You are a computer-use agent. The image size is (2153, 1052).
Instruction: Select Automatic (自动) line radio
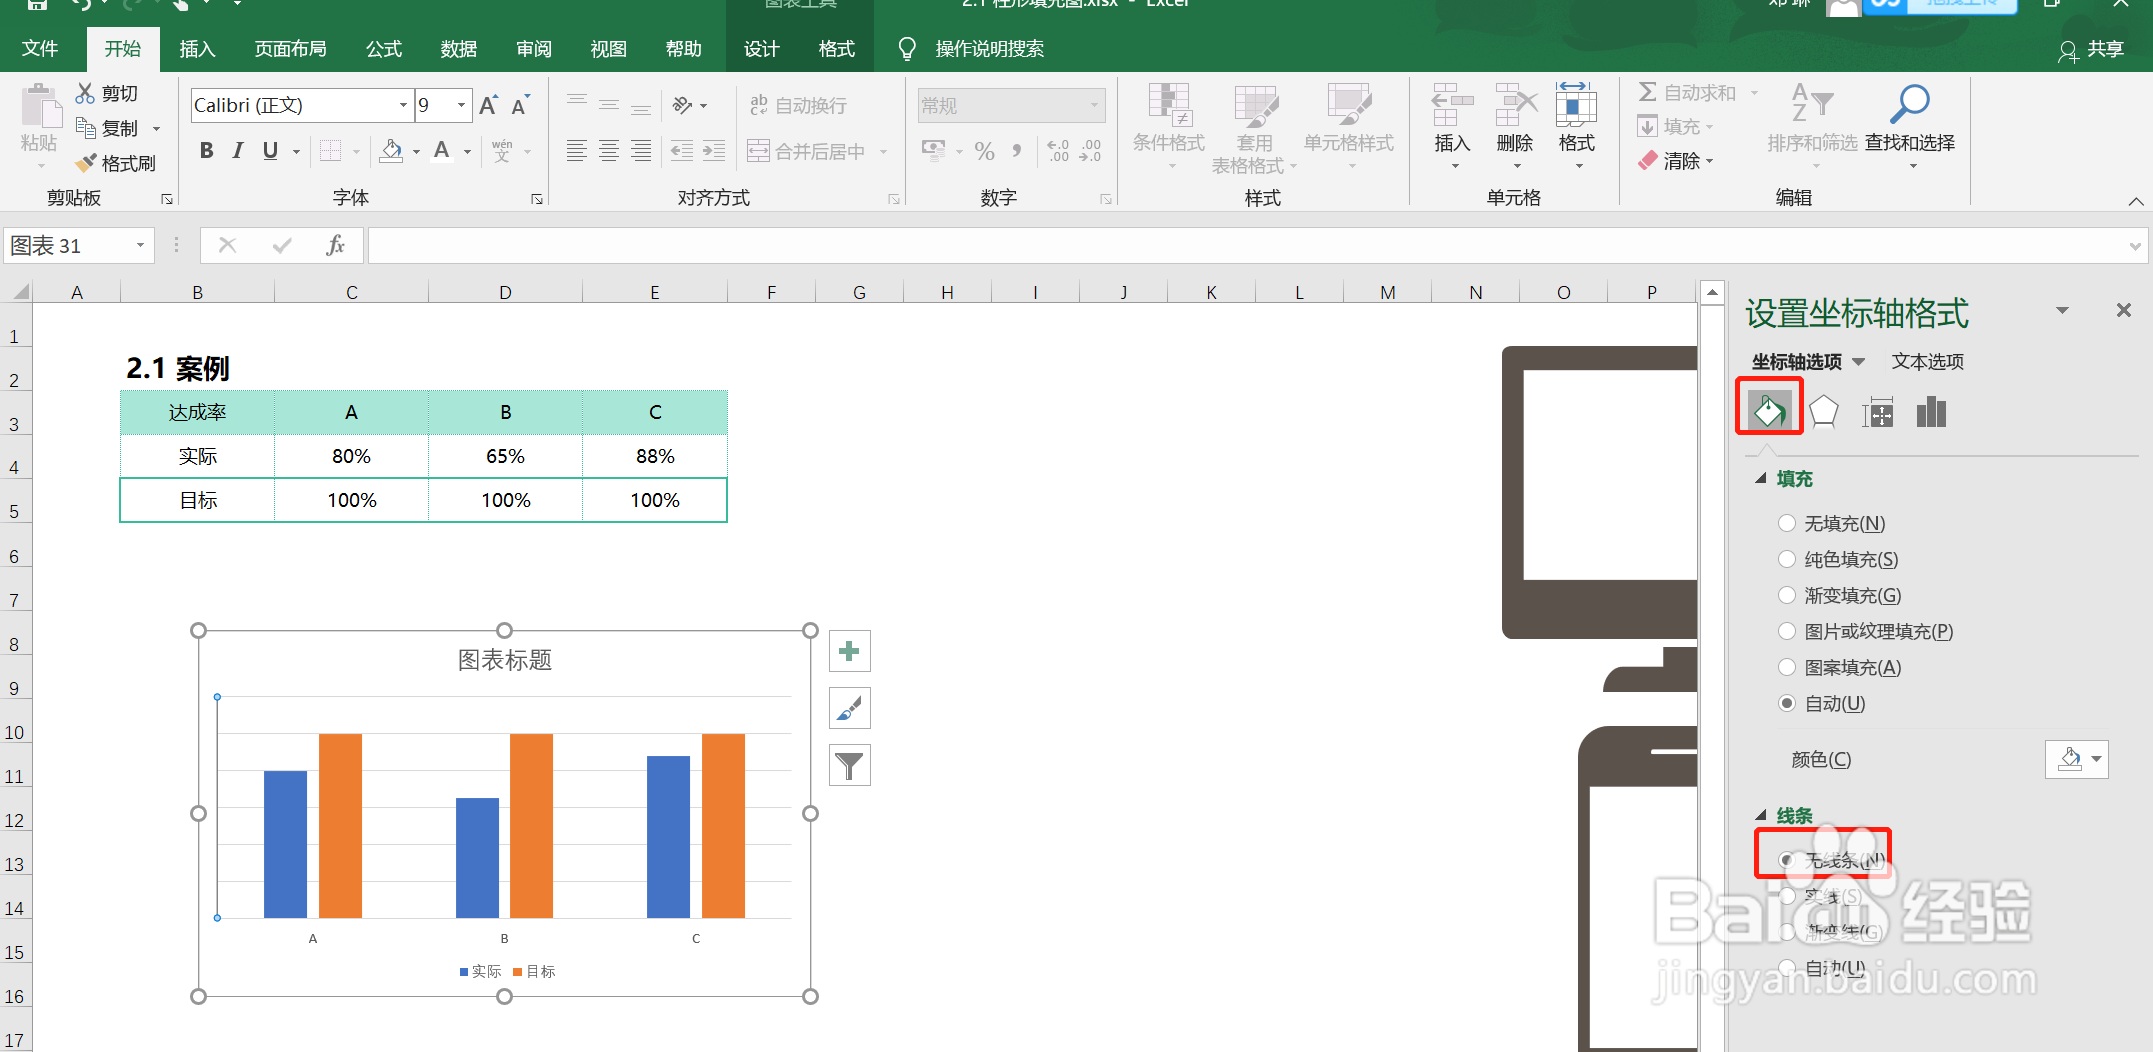click(x=1787, y=968)
